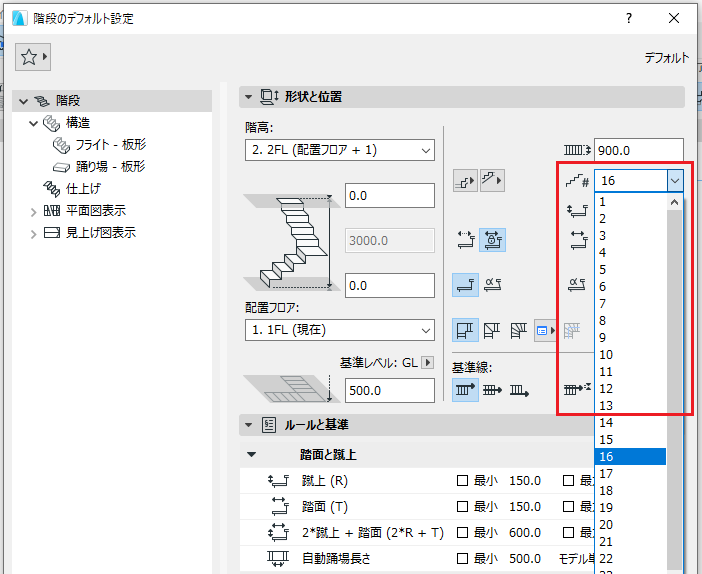
Task: Enable minimum checkbox for 蹴上 (R)
Action: [x=462, y=481]
